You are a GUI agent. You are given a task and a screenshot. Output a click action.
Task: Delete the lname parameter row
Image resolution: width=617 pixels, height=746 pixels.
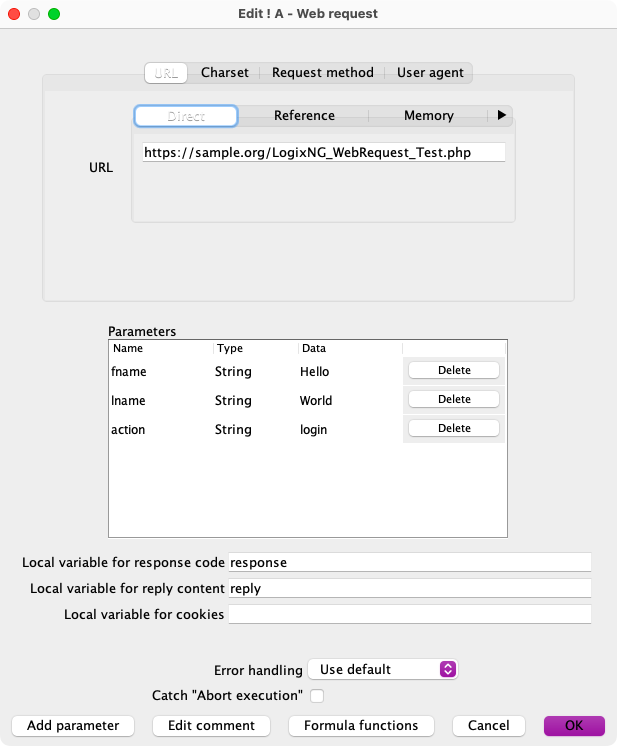pos(454,399)
